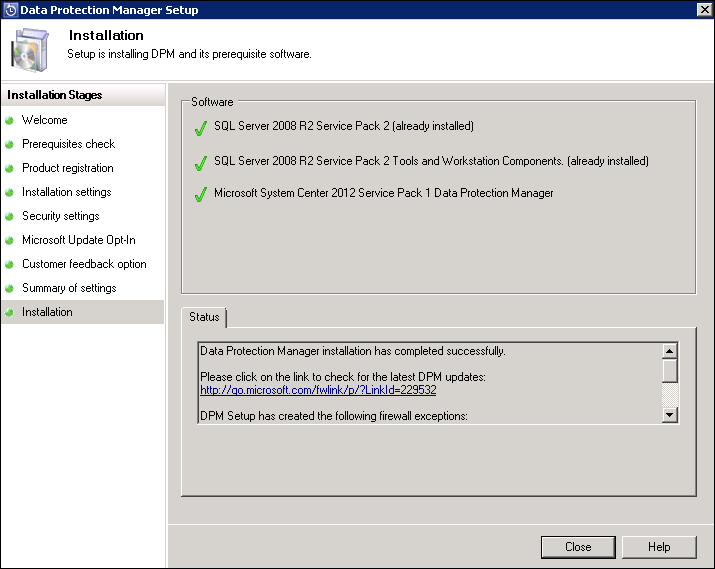The height and width of the screenshot is (569, 715).
Task: Click green bullet next to Product registration
Action: point(9,168)
